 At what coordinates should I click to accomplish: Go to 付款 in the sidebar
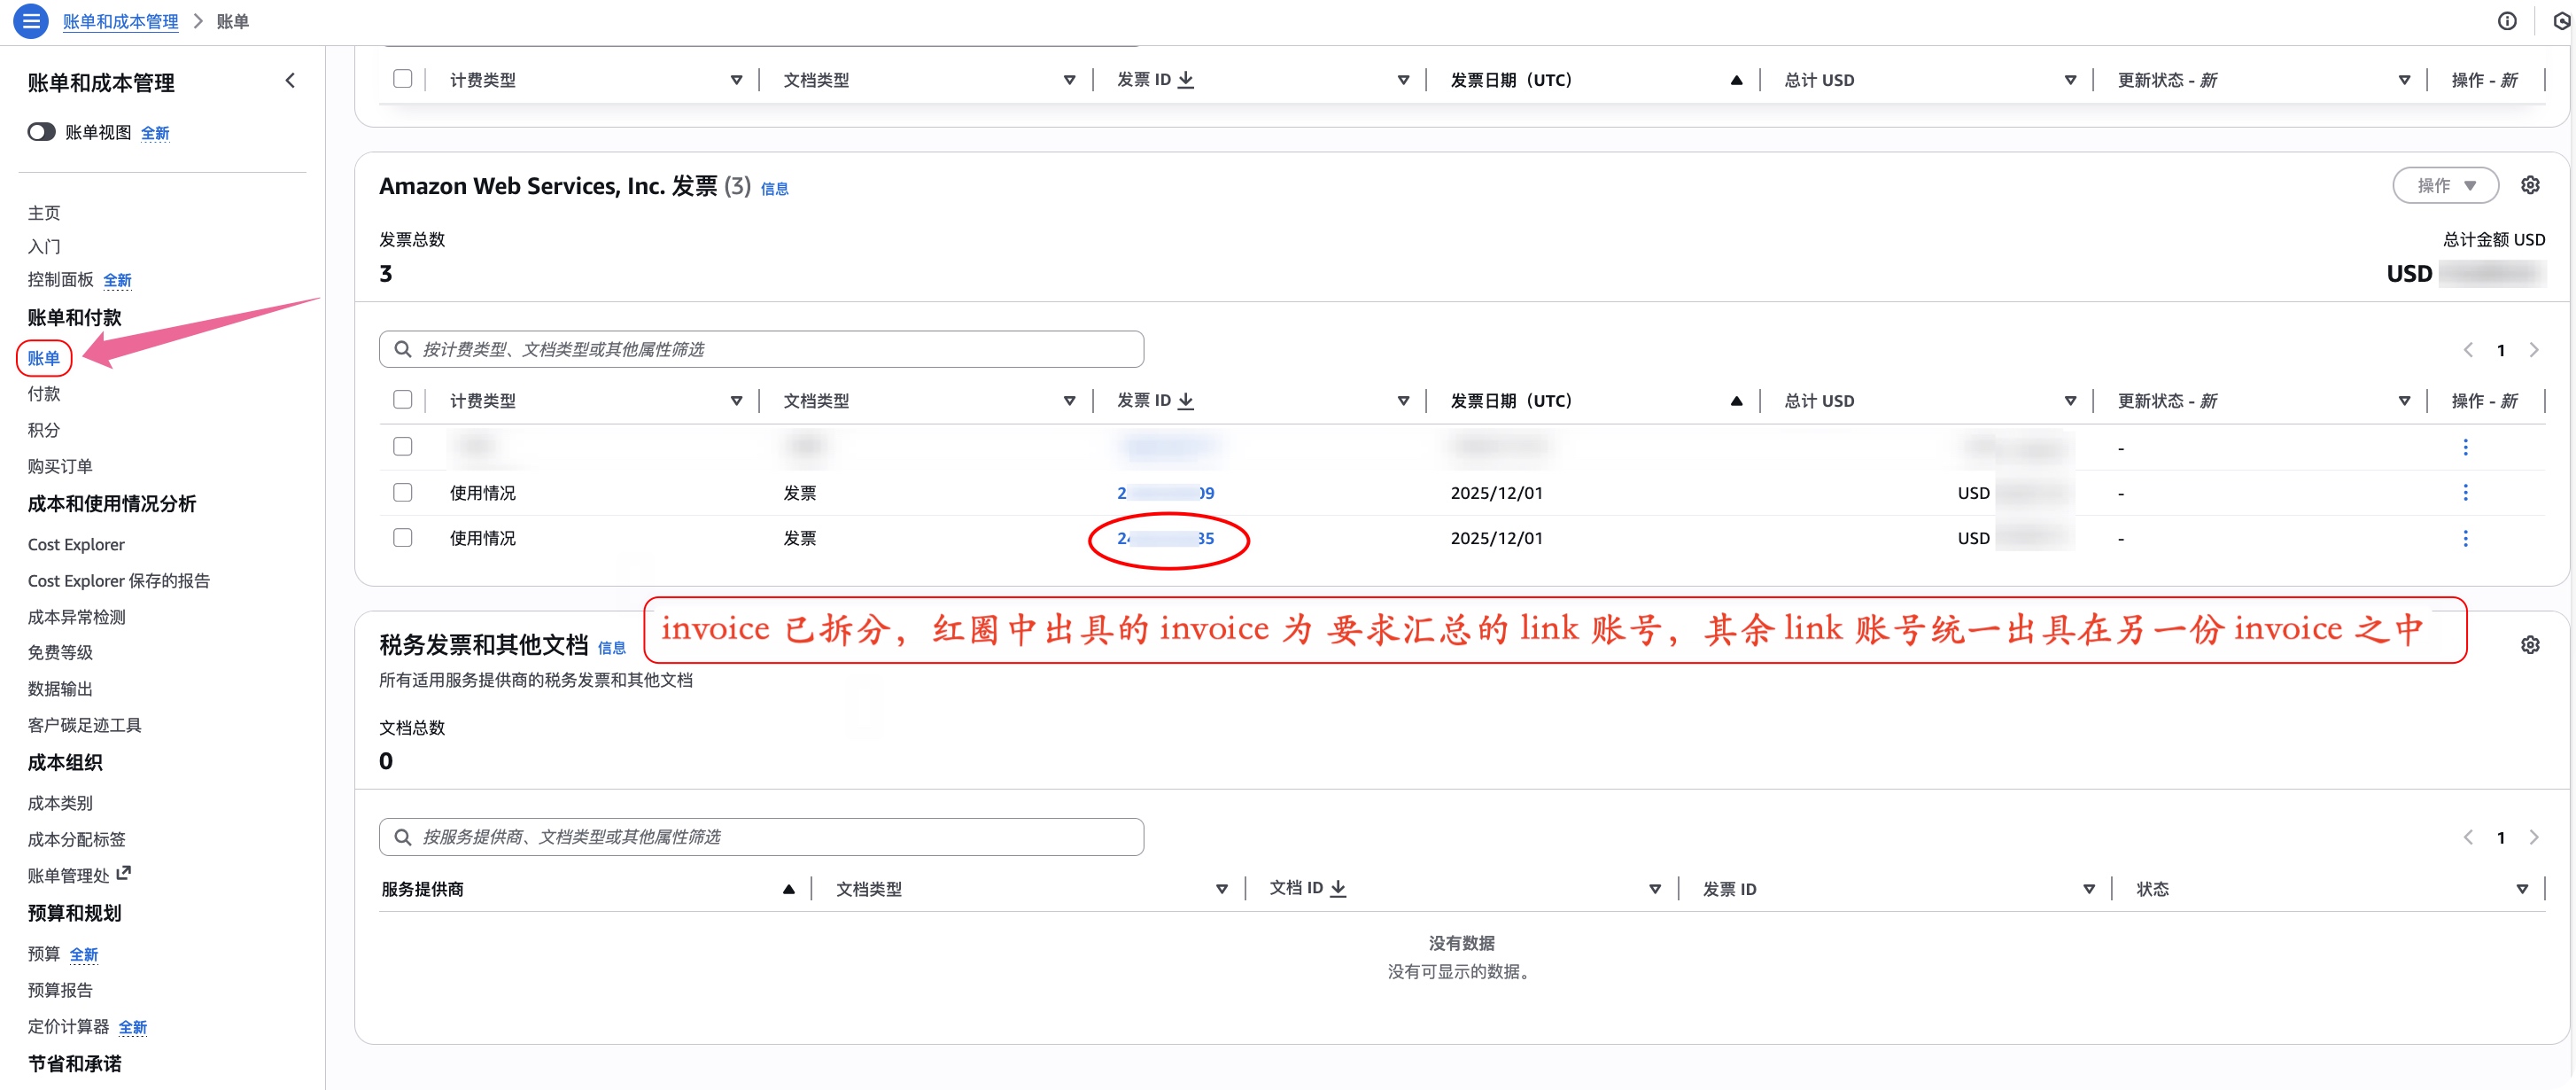(x=44, y=394)
